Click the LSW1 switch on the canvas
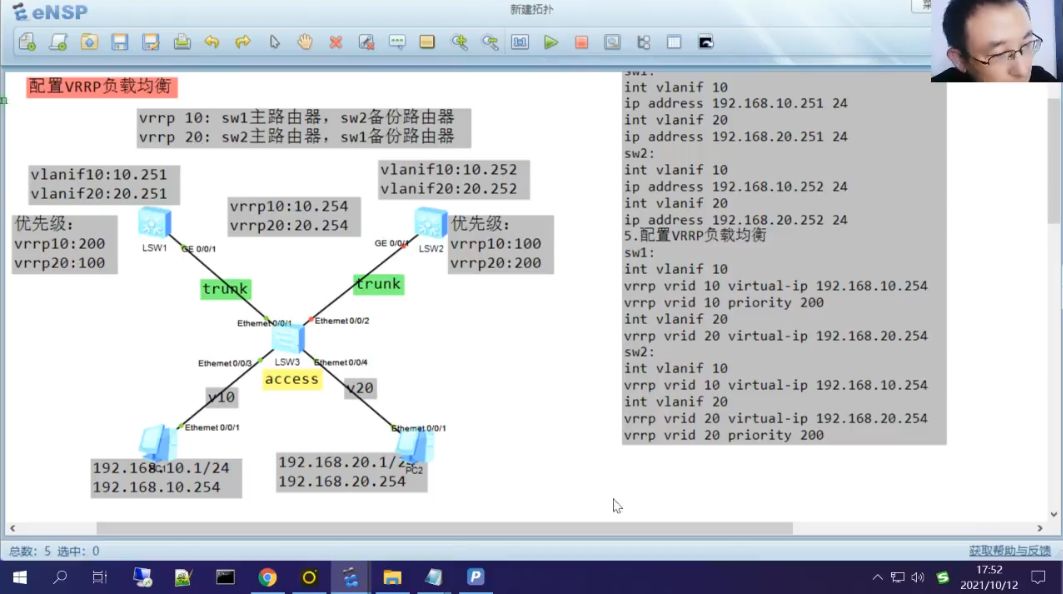 click(155, 223)
